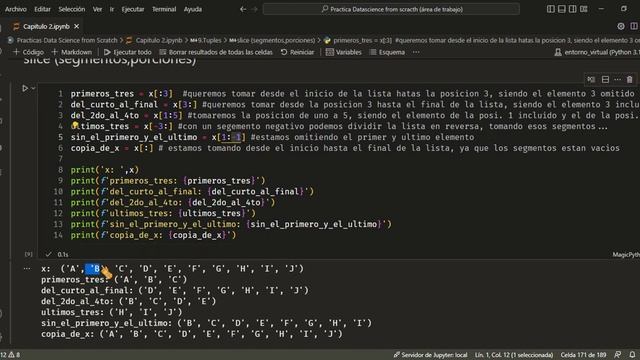
Task: Open the Variables panel
Action: click(x=344, y=52)
